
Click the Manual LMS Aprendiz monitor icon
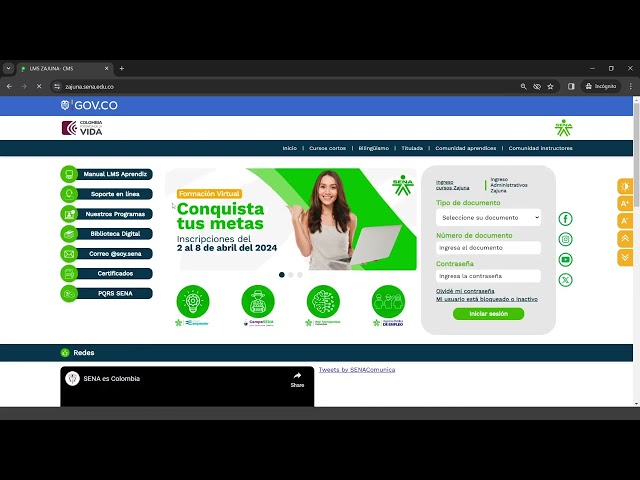click(69, 174)
